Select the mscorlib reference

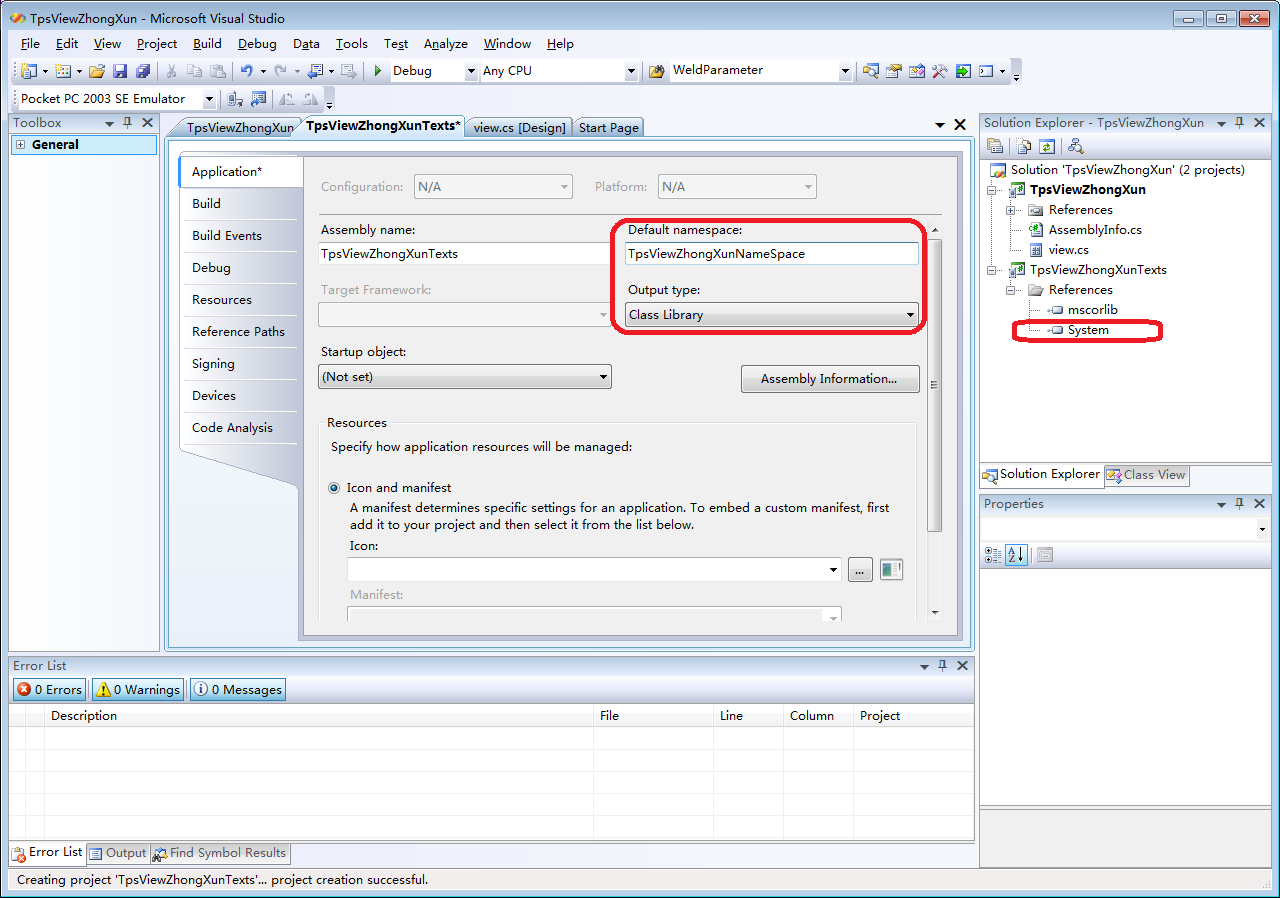pyautogui.click(x=1092, y=310)
